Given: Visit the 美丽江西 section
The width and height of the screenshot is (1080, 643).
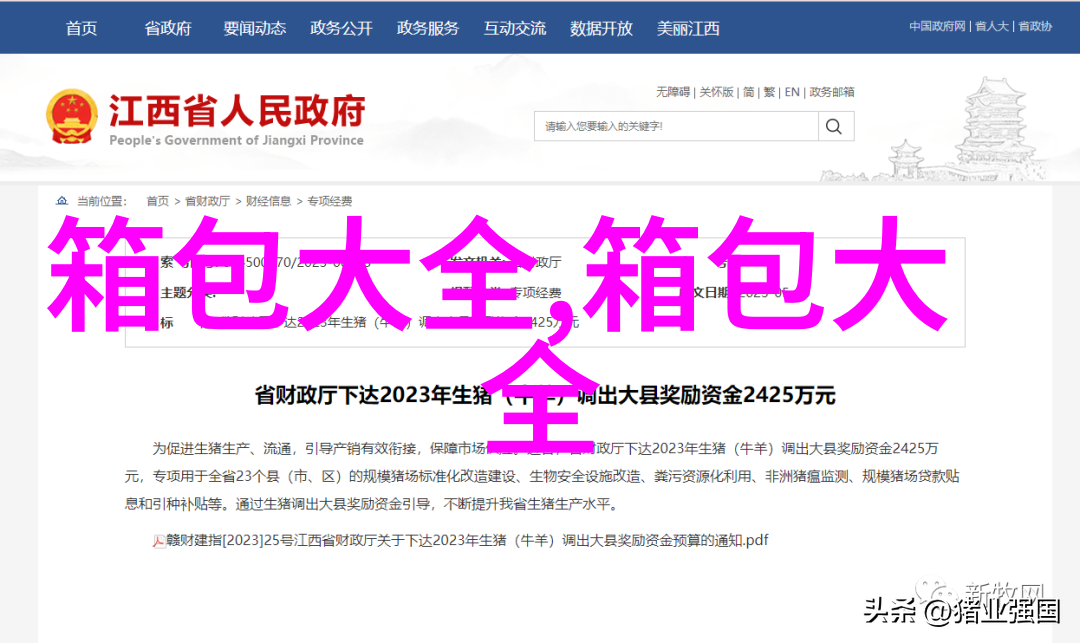Looking at the screenshot, I should point(688,28).
